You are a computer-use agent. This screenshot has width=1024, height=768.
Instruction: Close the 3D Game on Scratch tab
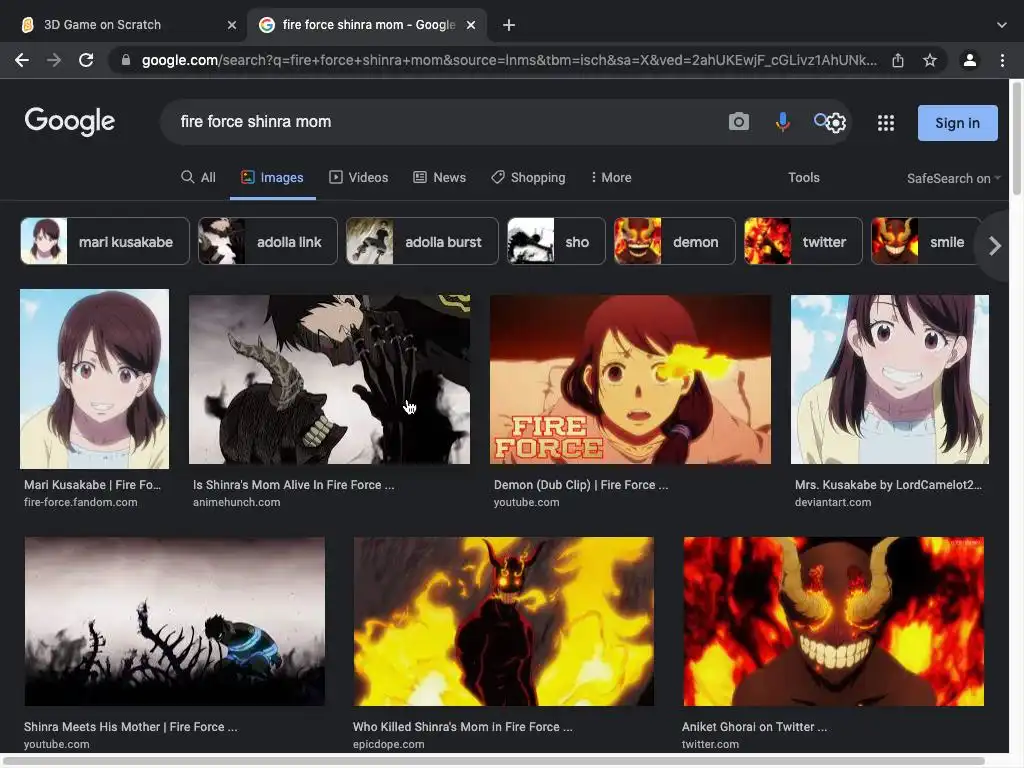[232, 25]
